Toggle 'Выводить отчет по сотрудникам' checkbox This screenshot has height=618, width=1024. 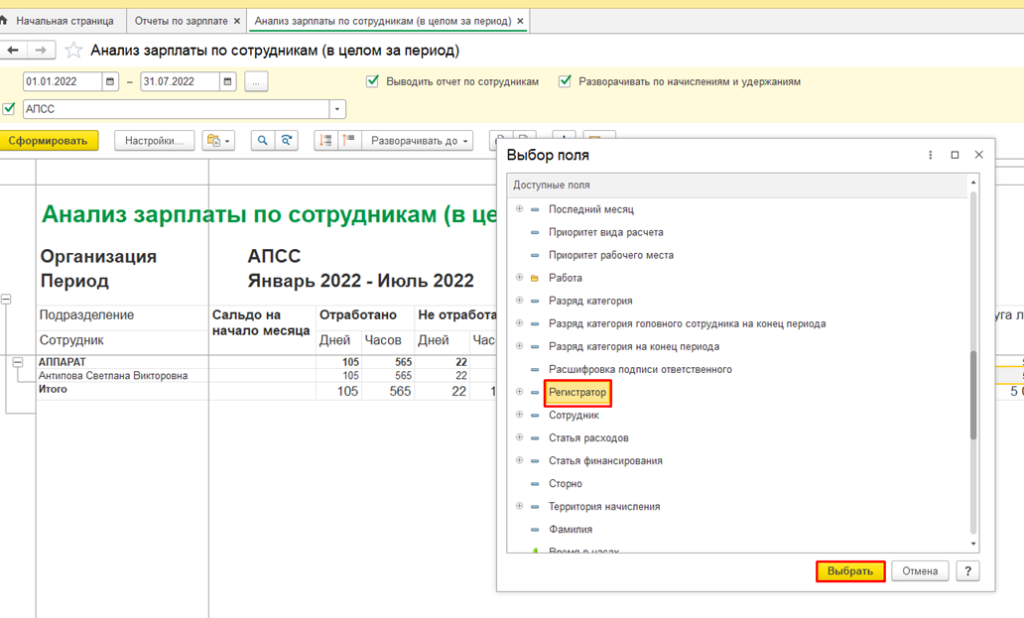(373, 82)
